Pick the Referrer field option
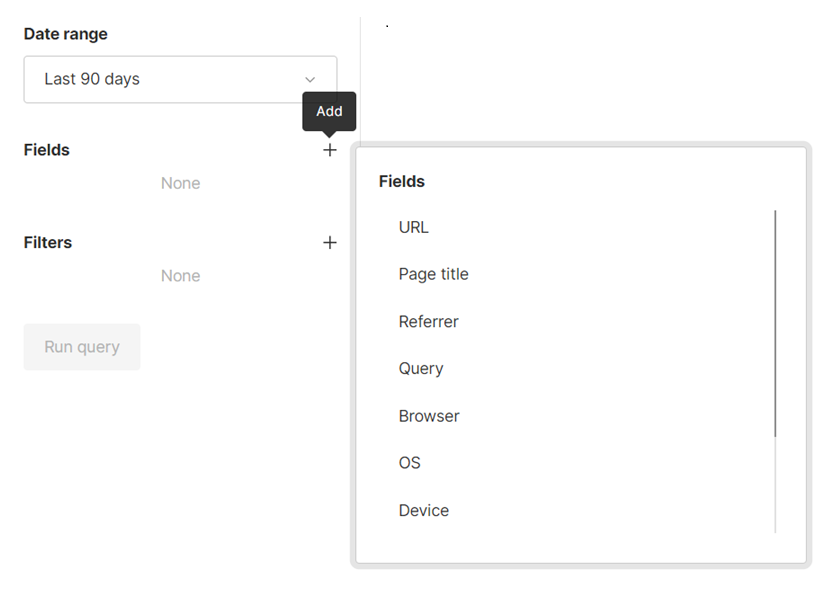 tap(428, 322)
